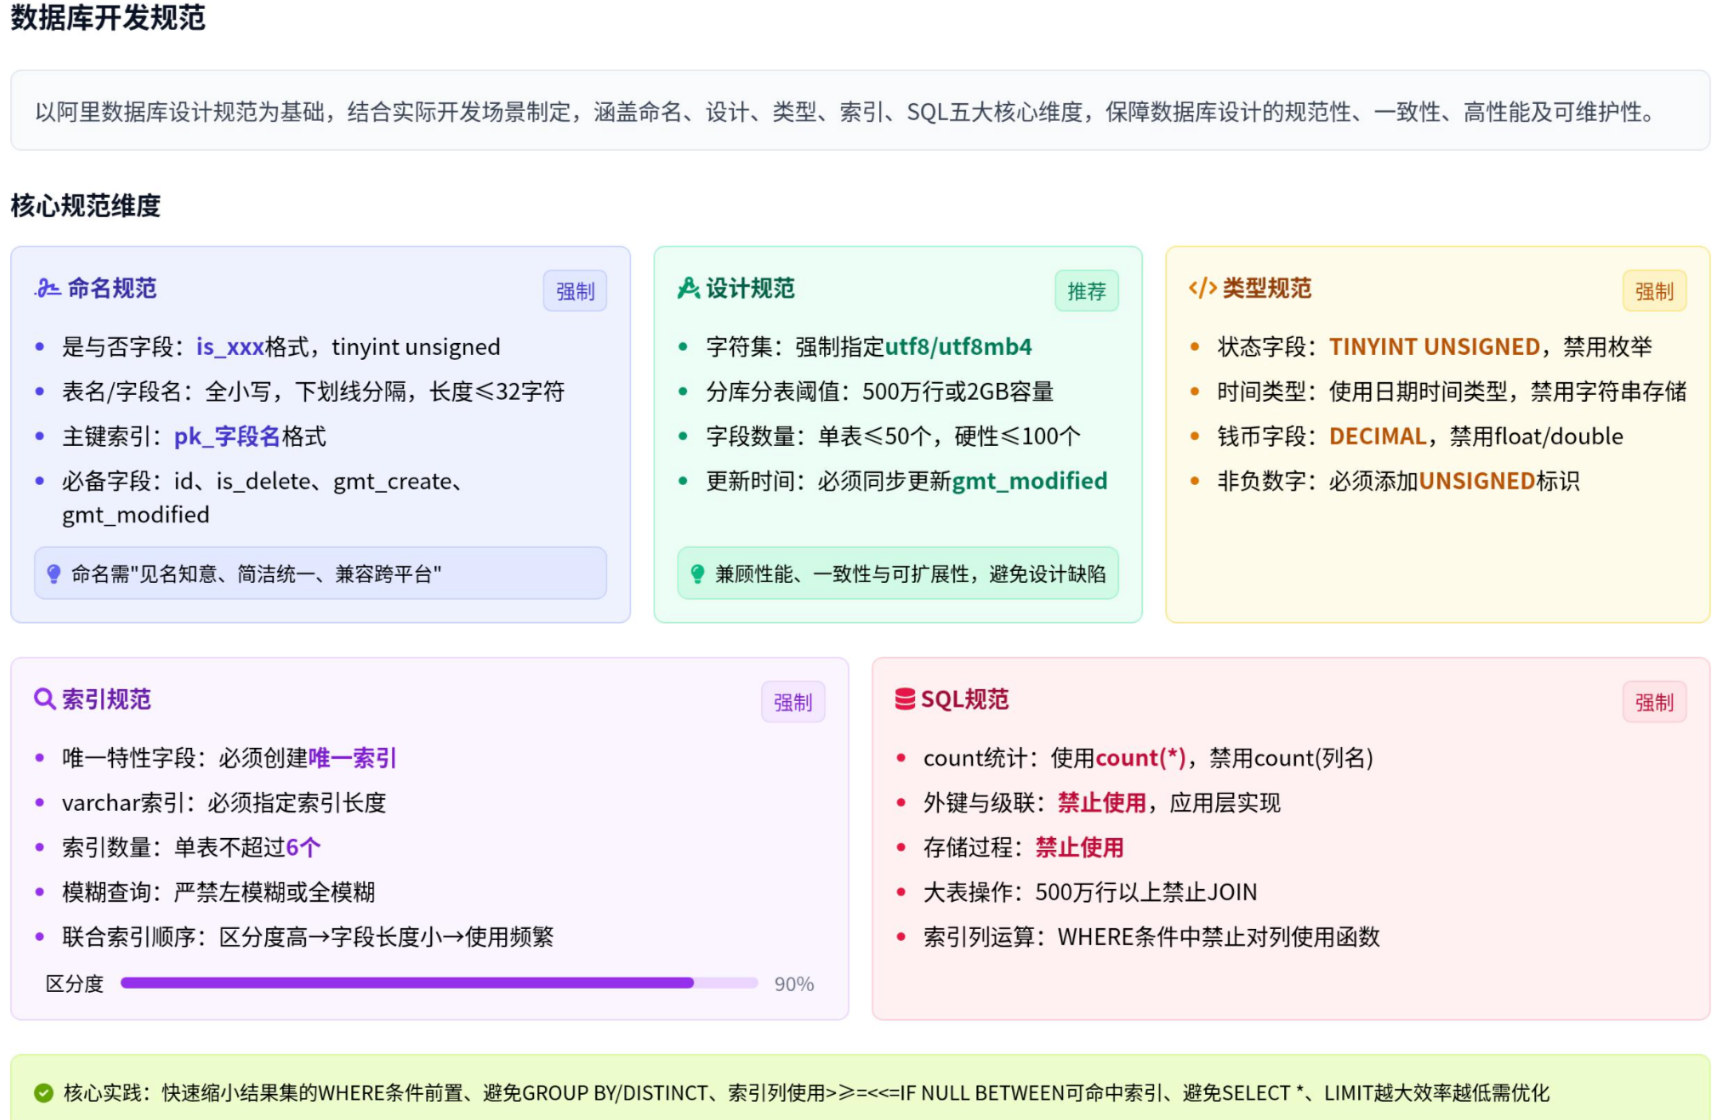Click the 唯一索引 highlighted text

tap(352, 758)
